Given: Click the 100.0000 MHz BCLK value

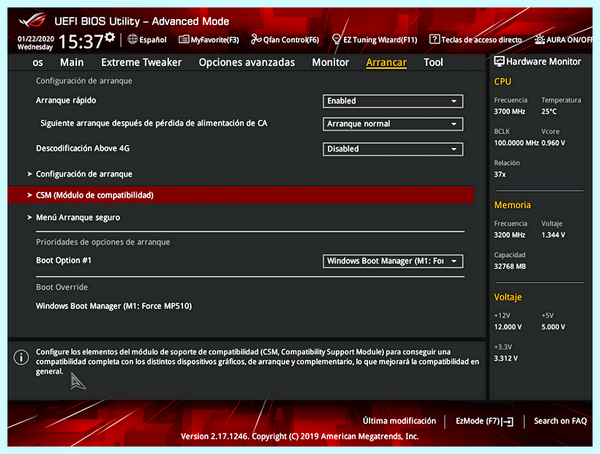Looking at the screenshot, I should point(516,143).
